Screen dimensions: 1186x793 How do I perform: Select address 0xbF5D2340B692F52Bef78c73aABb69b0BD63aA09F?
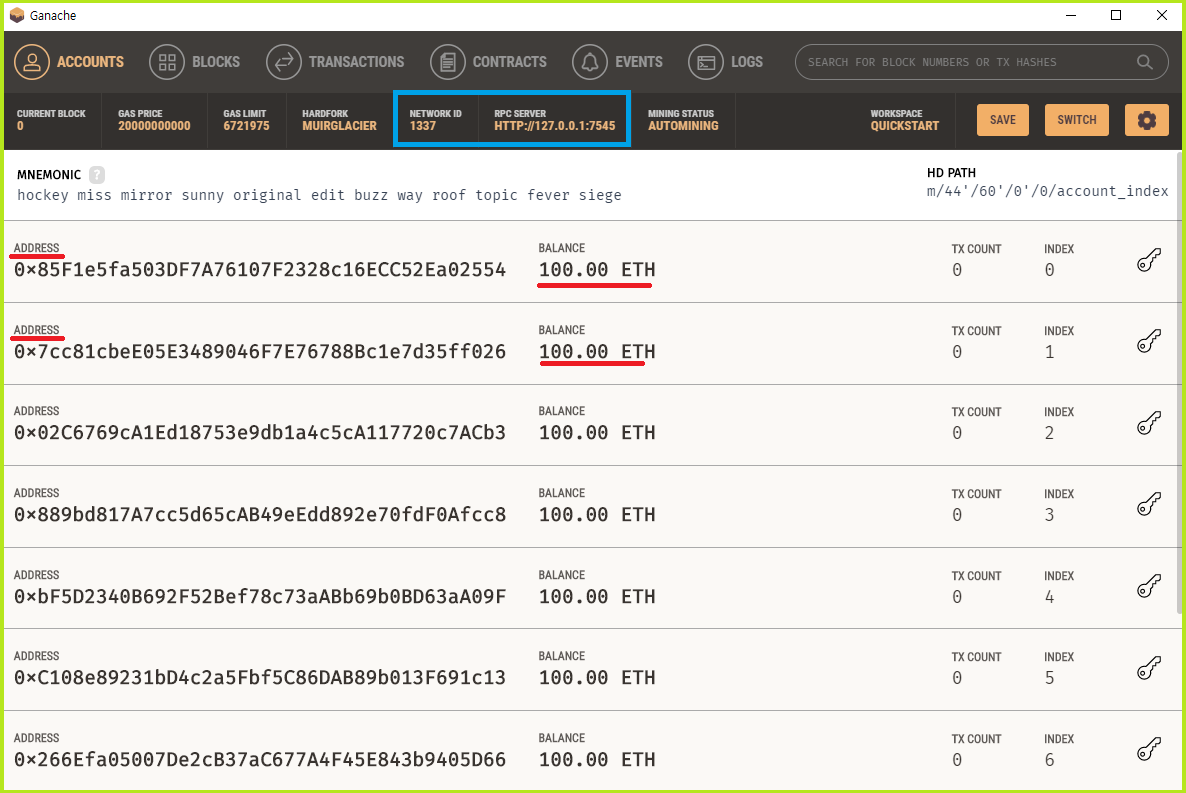click(x=259, y=597)
